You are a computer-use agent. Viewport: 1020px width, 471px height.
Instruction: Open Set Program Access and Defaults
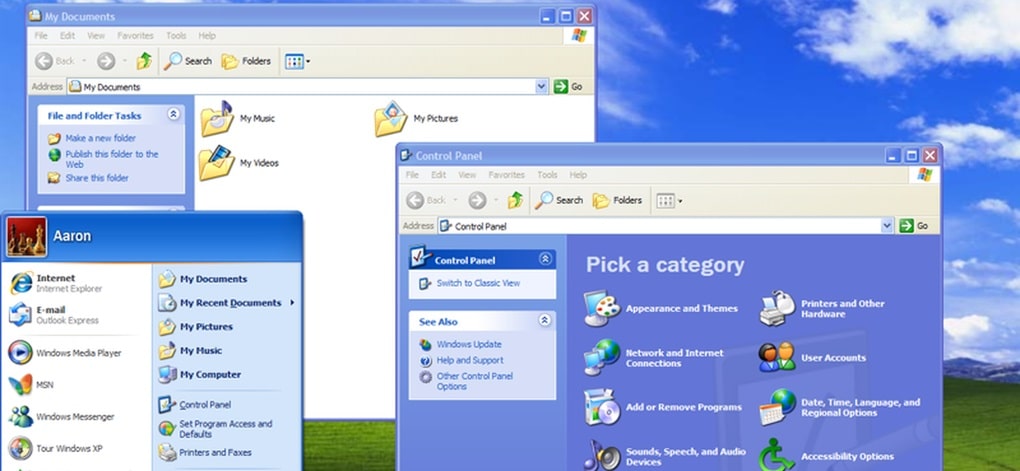point(216,429)
